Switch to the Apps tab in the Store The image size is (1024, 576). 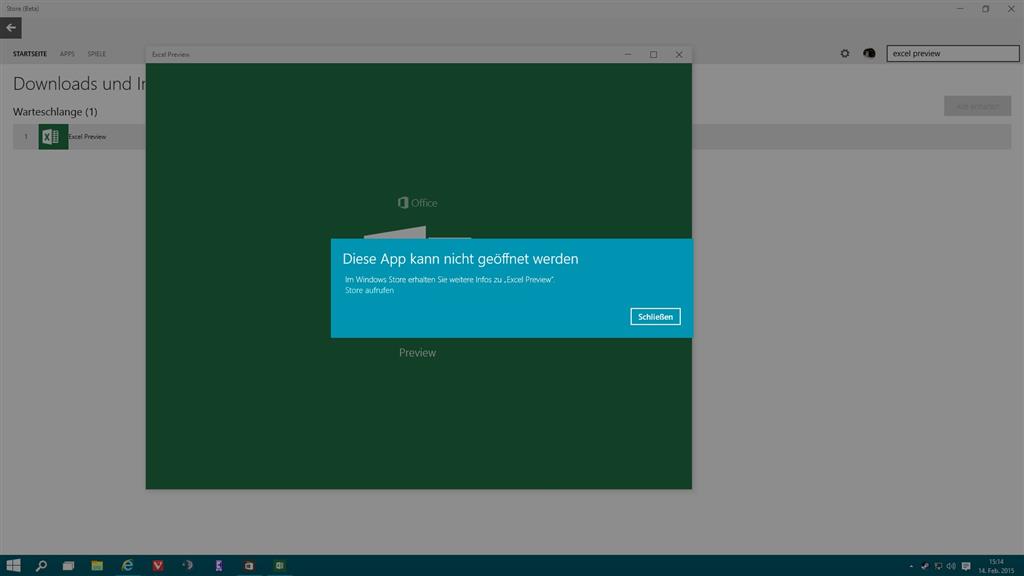coord(67,54)
